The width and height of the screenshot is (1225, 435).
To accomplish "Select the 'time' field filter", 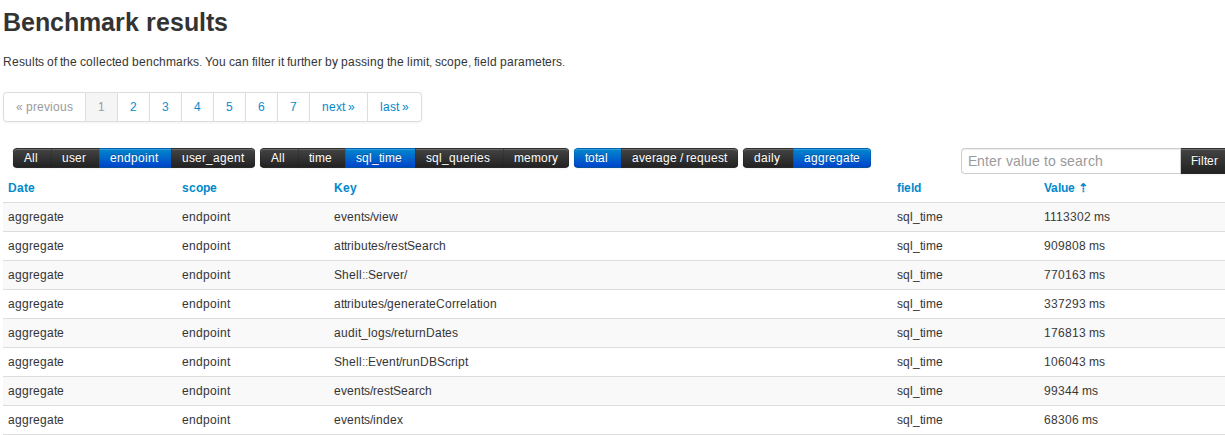I will (320, 158).
